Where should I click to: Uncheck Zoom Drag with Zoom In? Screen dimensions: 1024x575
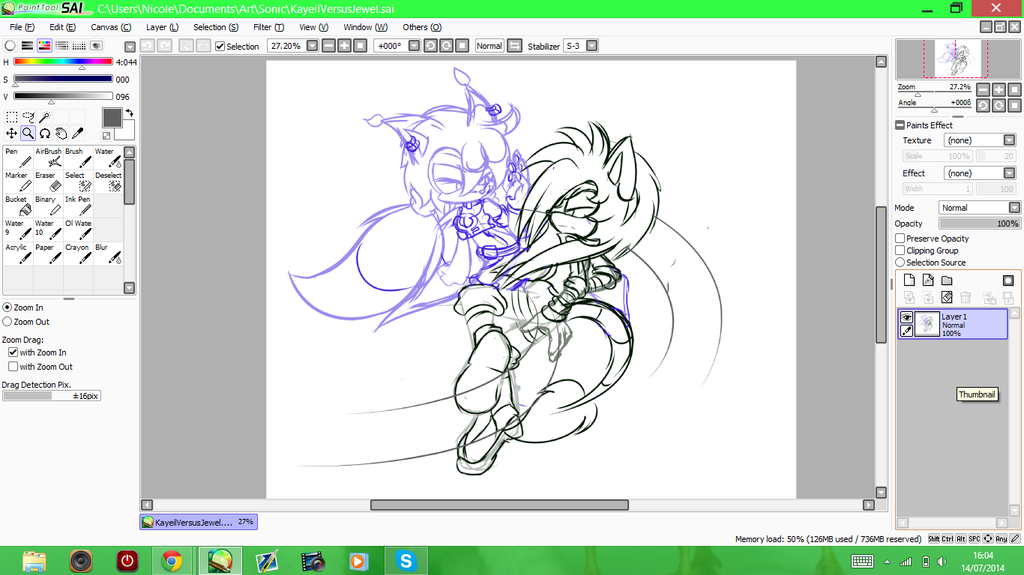[x=13, y=352]
